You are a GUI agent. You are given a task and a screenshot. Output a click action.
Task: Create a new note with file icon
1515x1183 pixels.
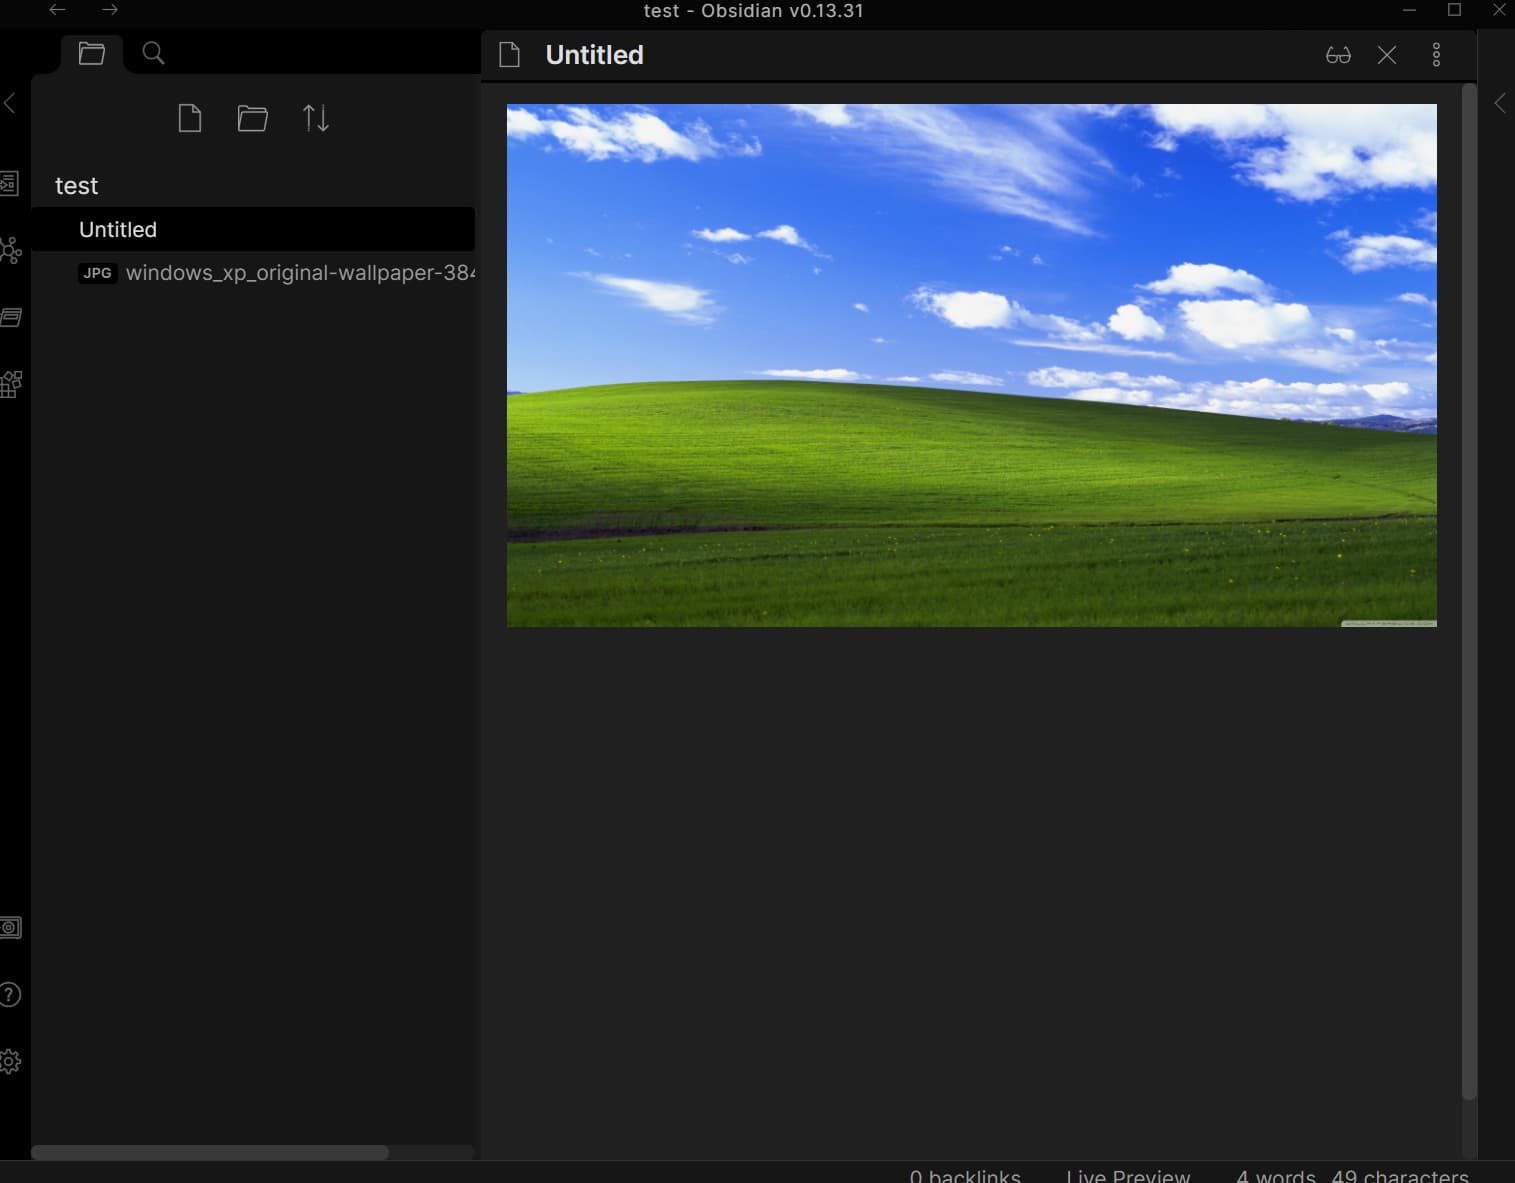[190, 118]
